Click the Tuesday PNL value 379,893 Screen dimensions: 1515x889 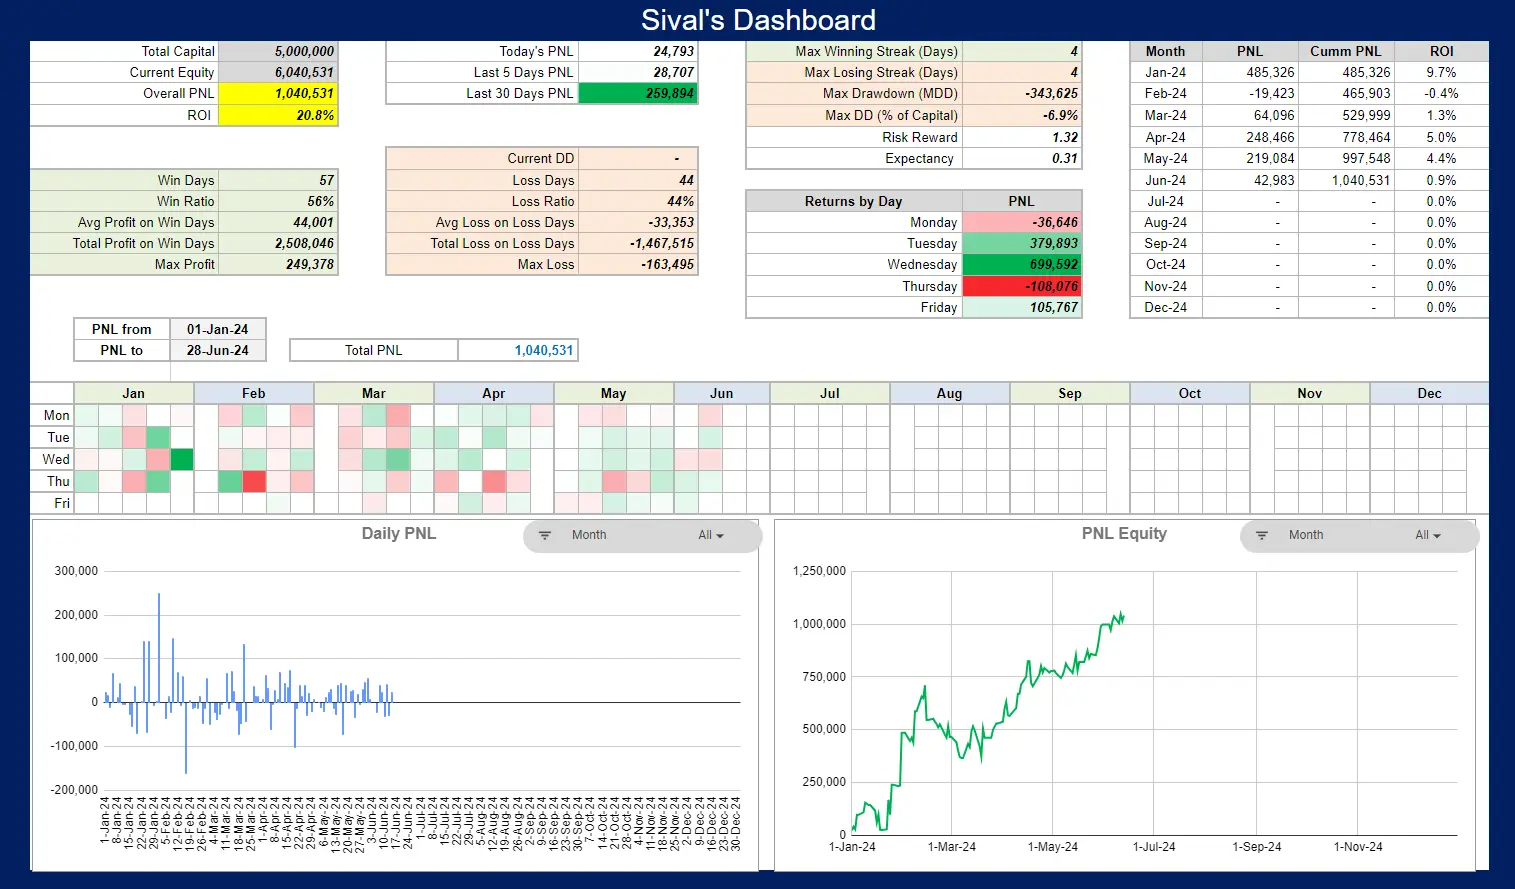[x=1022, y=243]
